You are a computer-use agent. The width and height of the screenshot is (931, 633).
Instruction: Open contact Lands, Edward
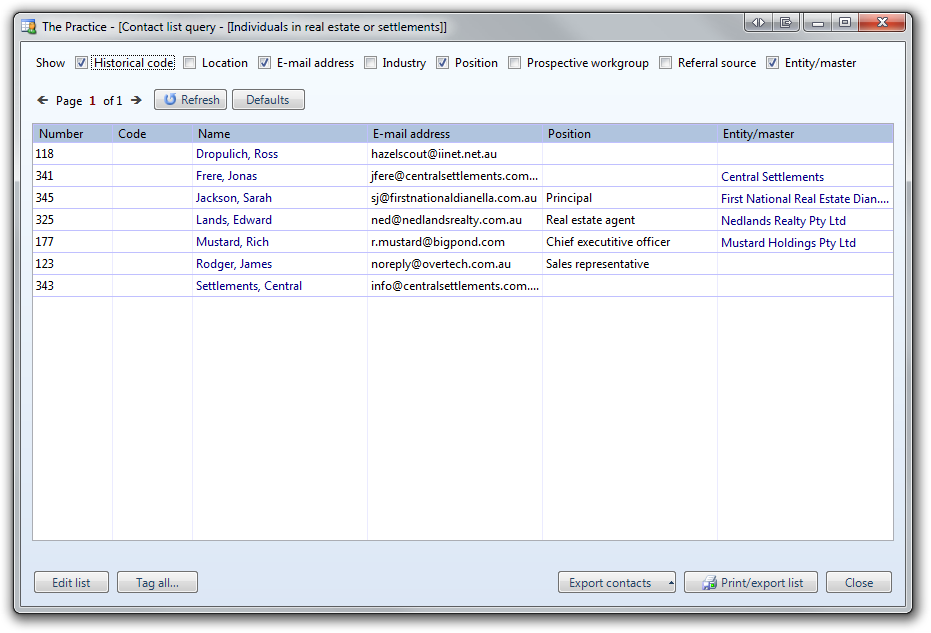(x=234, y=220)
